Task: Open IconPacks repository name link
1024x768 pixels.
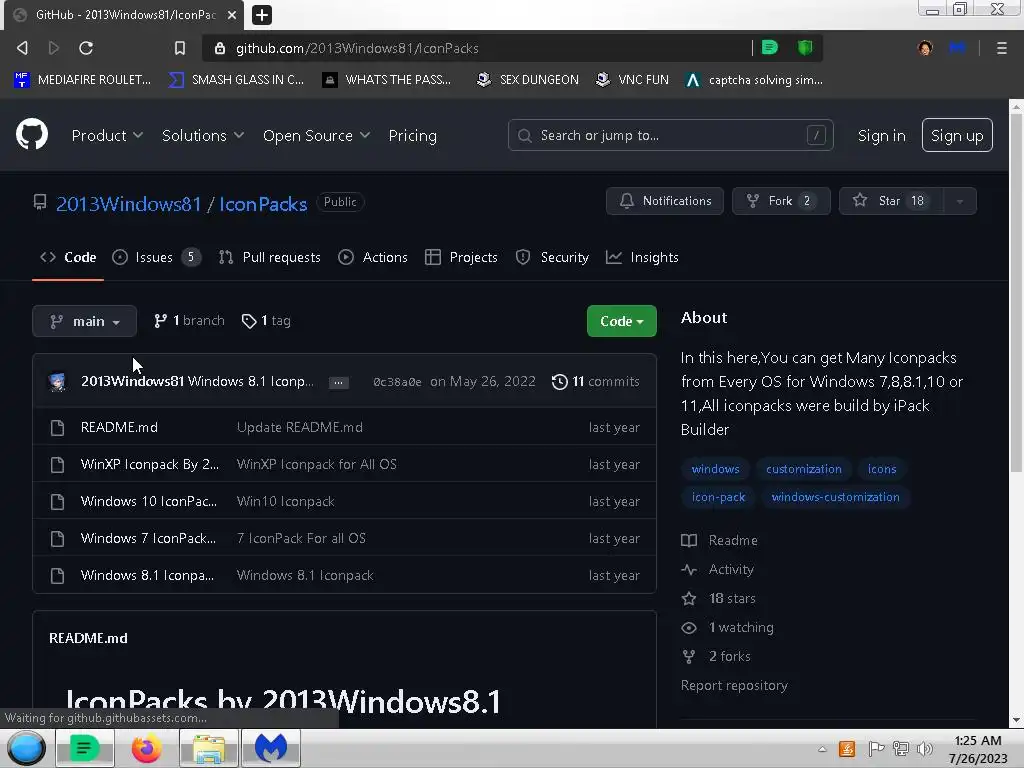Action: pyautogui.click(x=263, y=204)
